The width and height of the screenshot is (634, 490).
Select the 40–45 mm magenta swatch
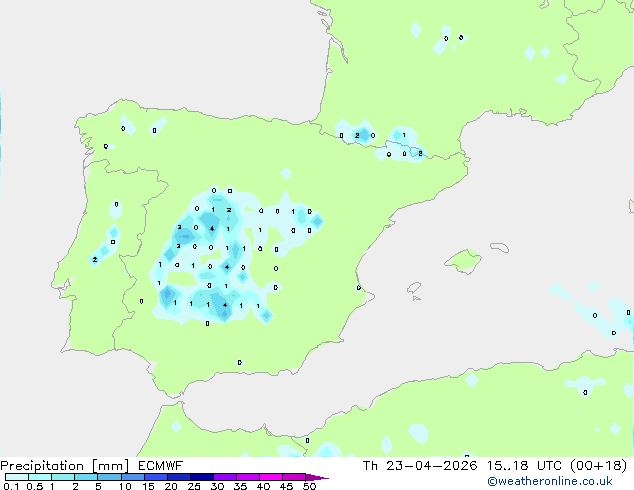pos(271,477)
